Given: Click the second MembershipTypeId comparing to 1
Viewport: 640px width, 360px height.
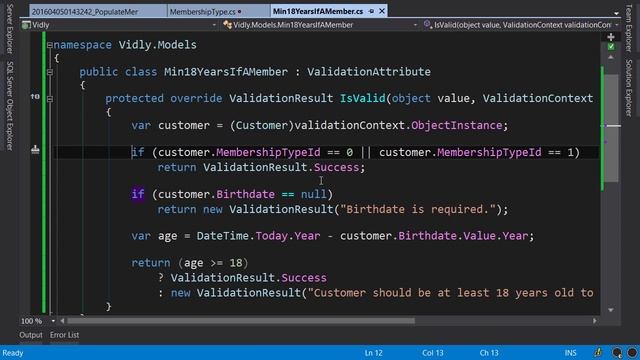Looking at the screenshot, I should (x=489, y=152).
